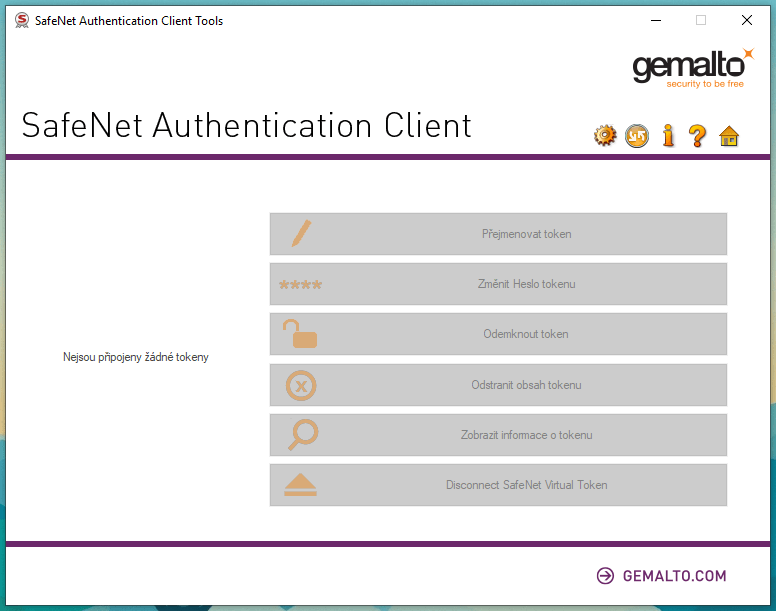Click the eject icon for the virtual token
The image size is (776, 611).
pos(300,485)
